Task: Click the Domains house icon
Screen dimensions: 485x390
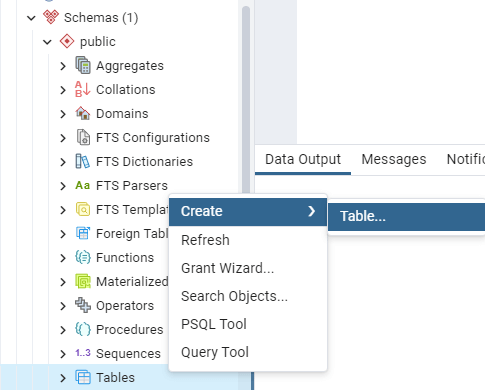Action: (x=83, y=113)
